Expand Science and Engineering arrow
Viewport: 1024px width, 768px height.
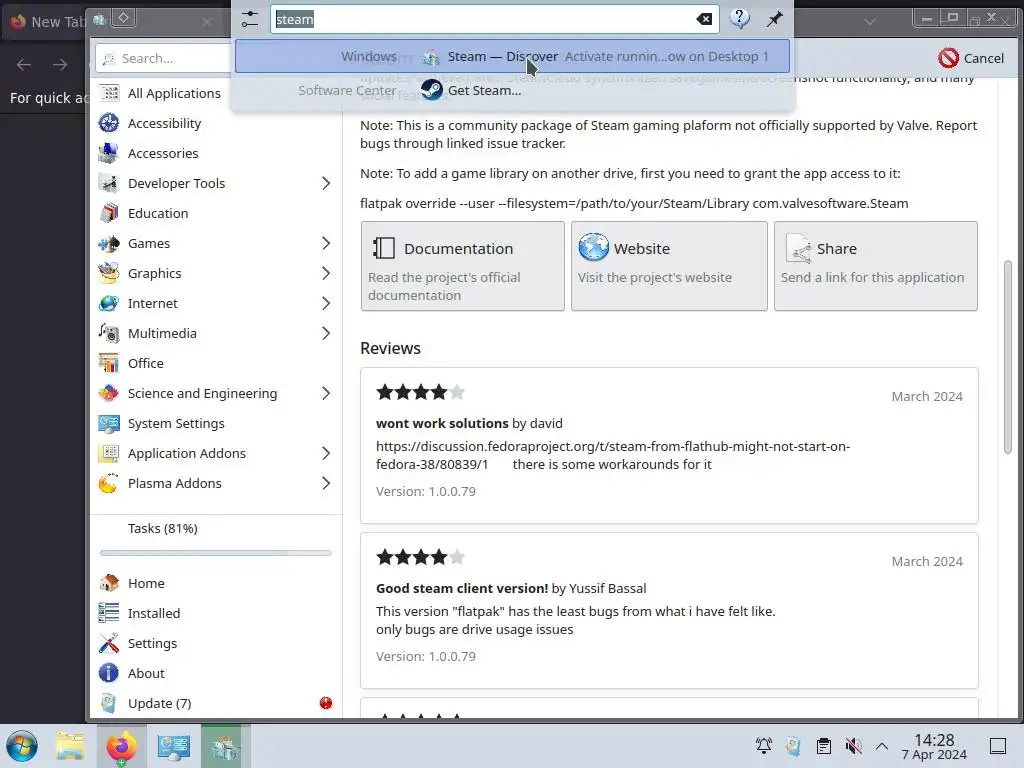pos(326,393)
